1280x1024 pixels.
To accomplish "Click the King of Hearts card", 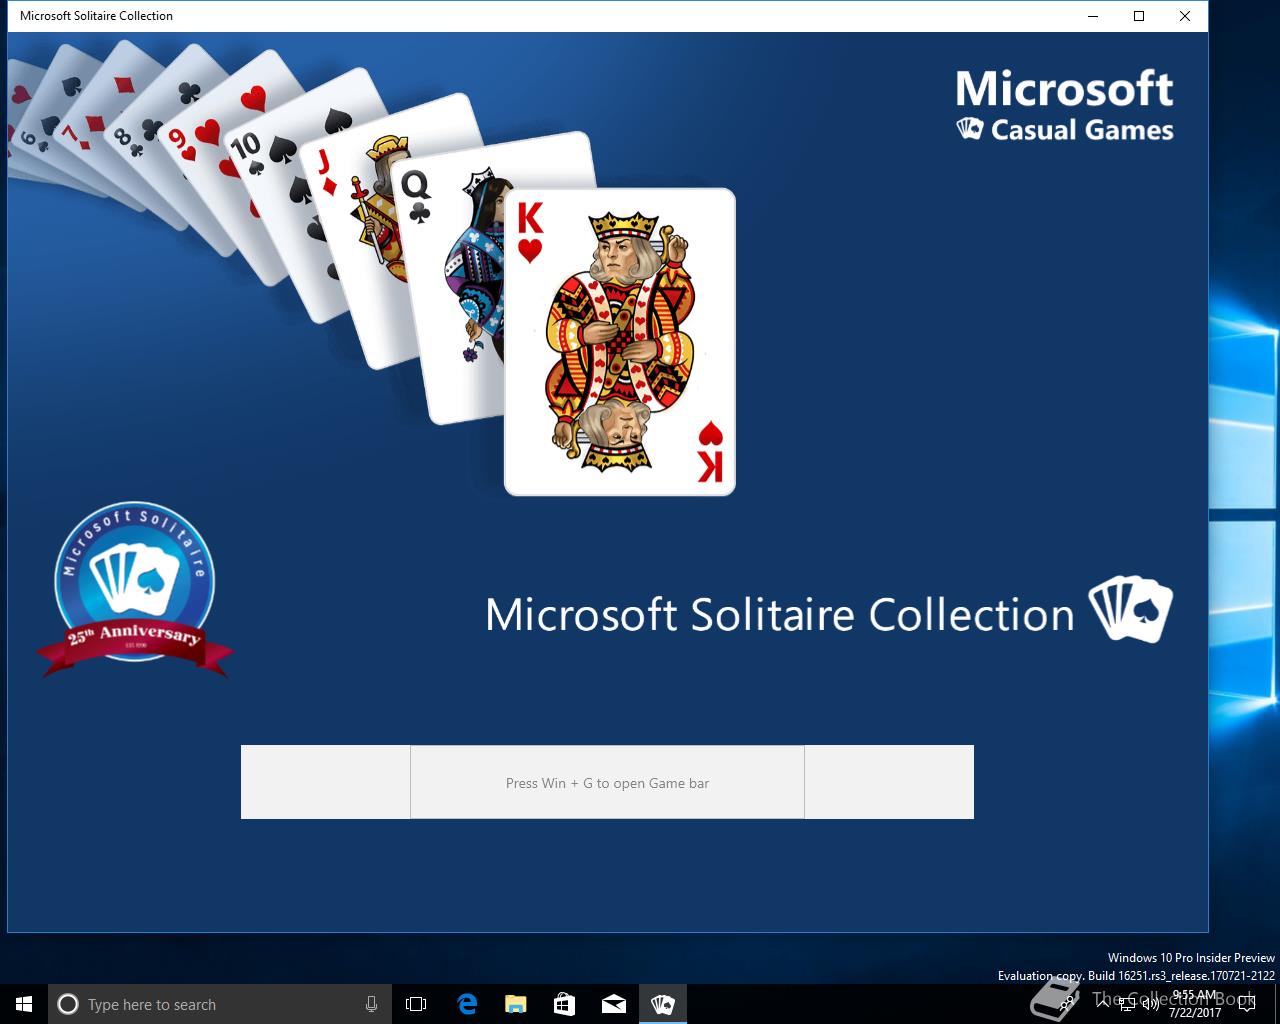I will click(620, 342).
